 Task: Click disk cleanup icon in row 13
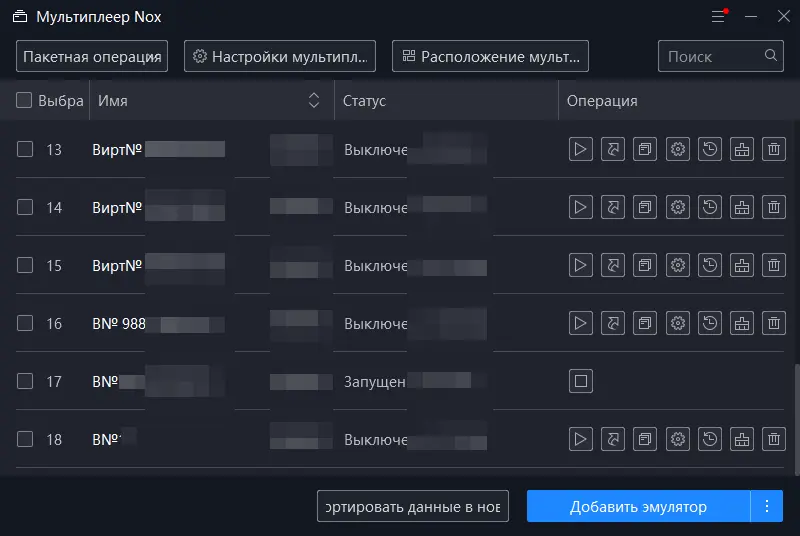tap(742, 149)
